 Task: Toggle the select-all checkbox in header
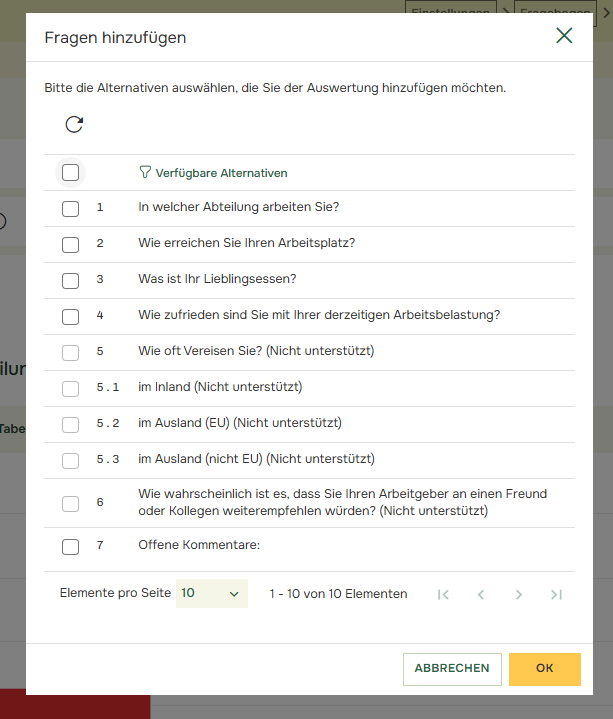(x=71, y=172)
